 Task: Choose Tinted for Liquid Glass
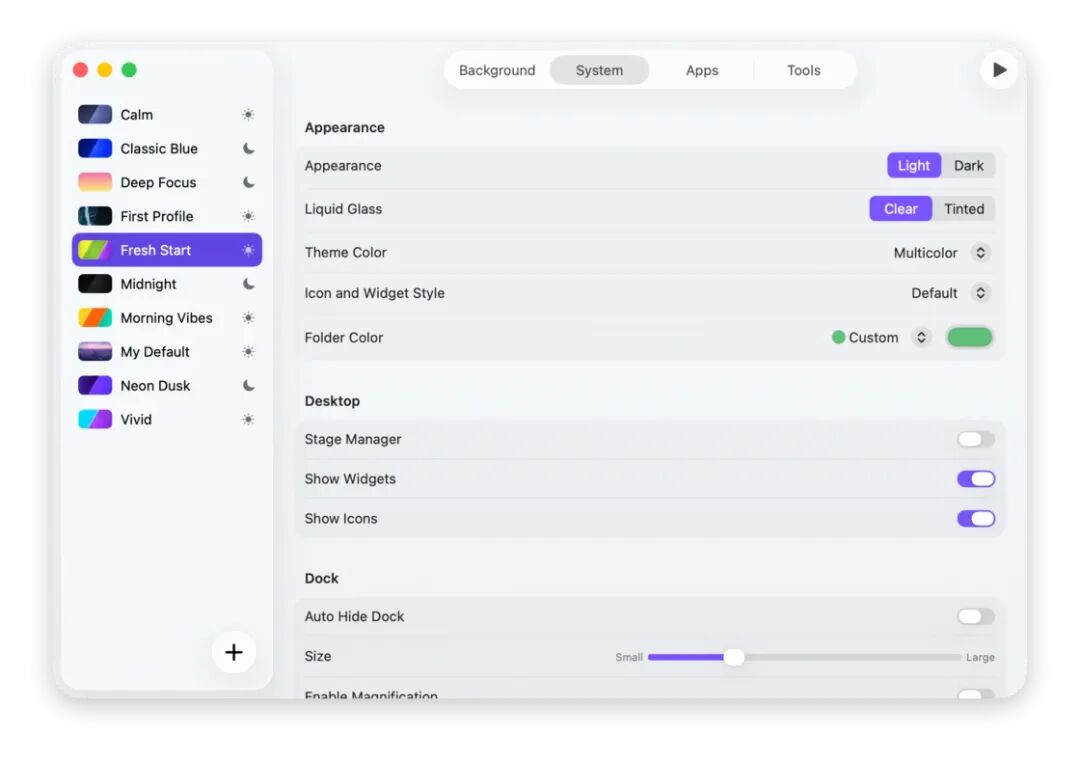964,209
